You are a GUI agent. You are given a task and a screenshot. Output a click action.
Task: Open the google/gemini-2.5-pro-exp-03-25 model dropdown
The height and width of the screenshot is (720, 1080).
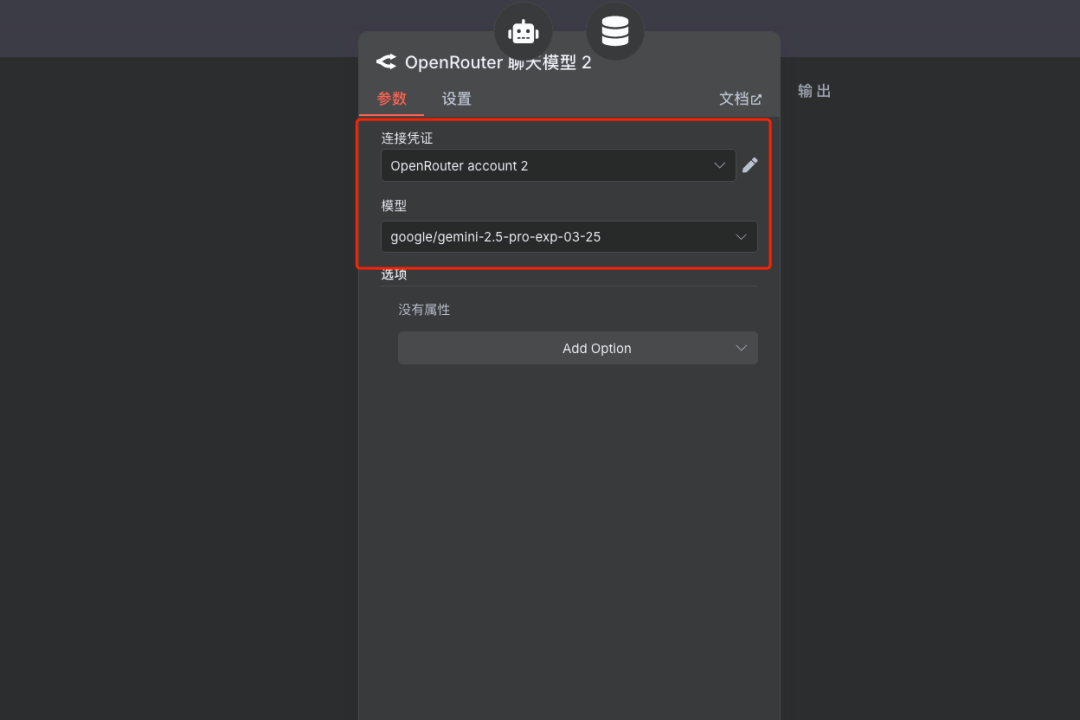569,236
